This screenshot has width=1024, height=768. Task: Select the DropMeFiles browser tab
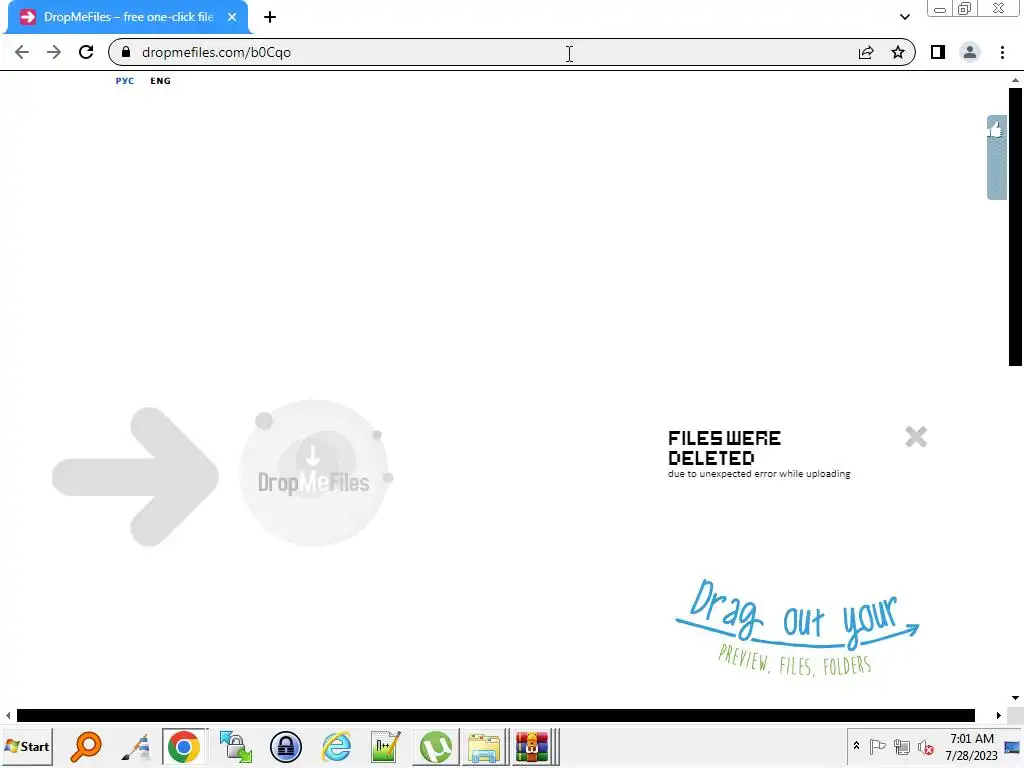(127, 17)
